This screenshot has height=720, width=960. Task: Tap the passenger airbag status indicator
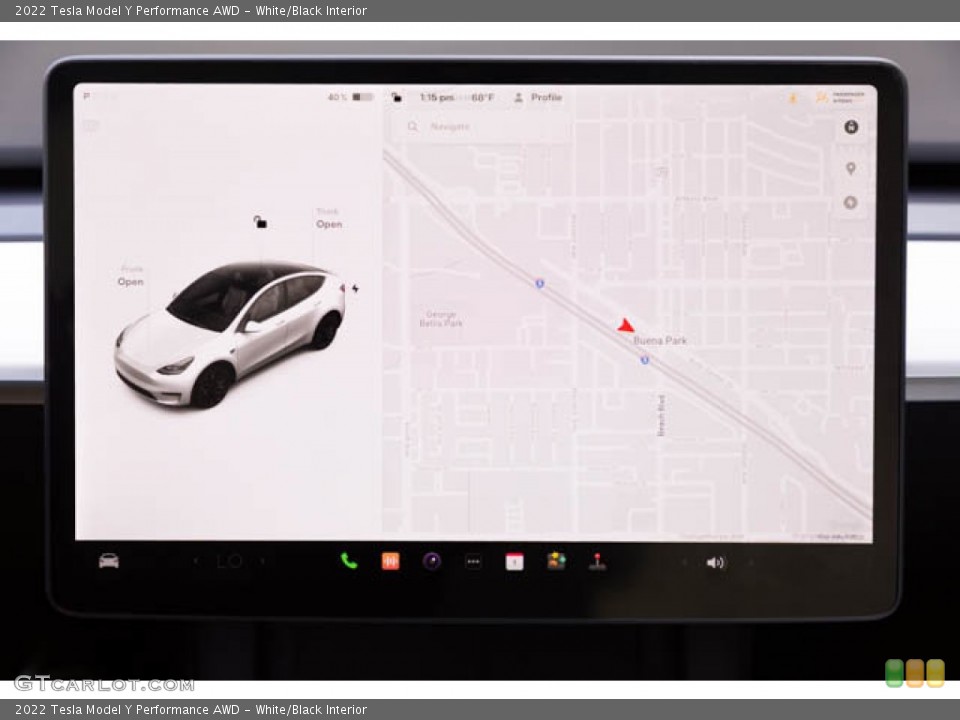click(x=841, y=97)
